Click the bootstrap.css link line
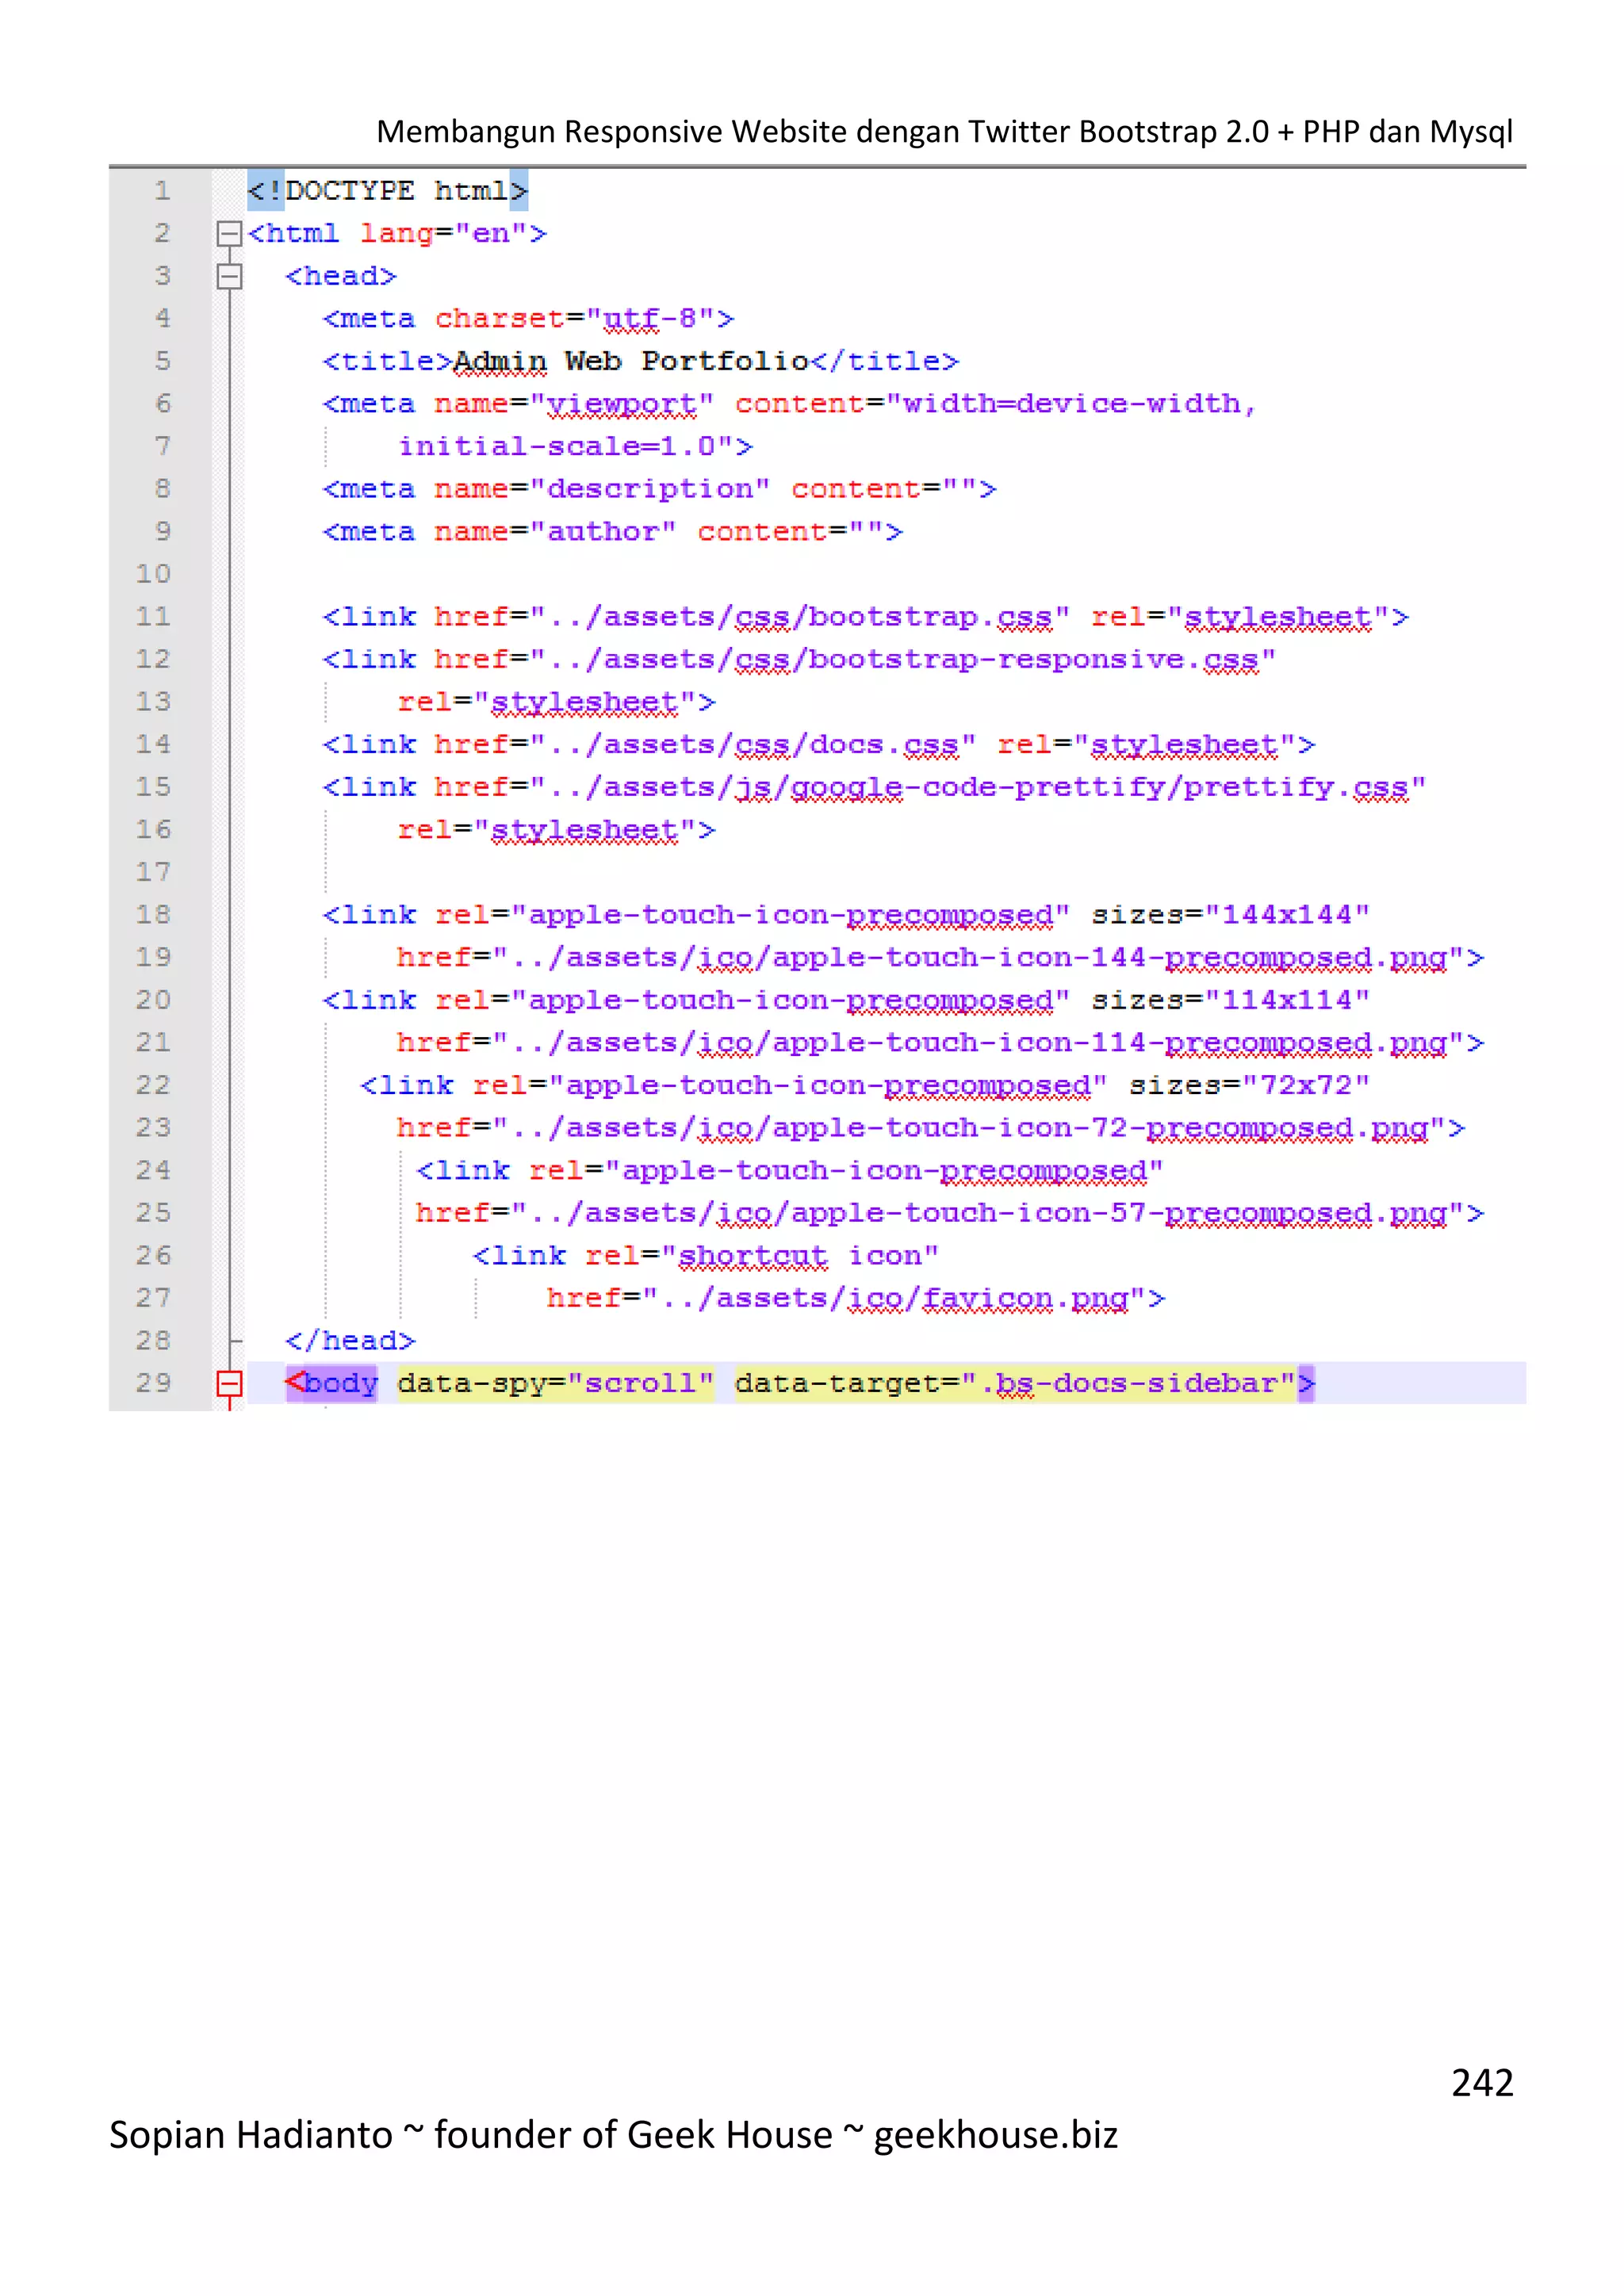 pos(865,617)
